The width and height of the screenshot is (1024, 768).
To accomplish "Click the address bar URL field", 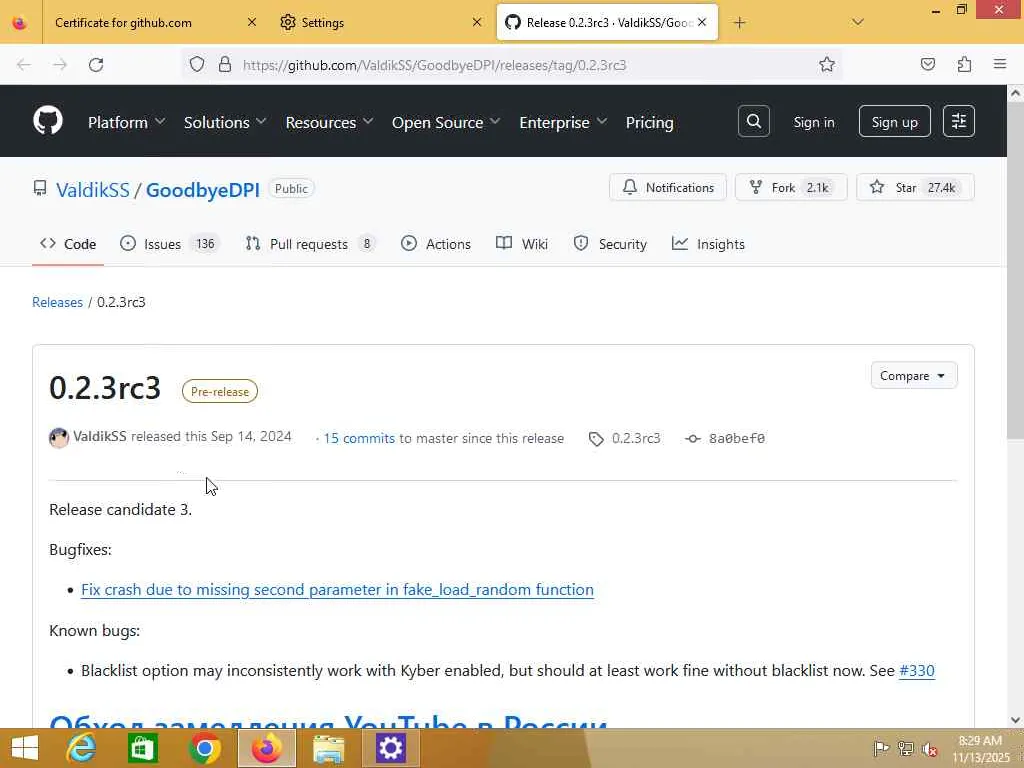I will [509, 65].
